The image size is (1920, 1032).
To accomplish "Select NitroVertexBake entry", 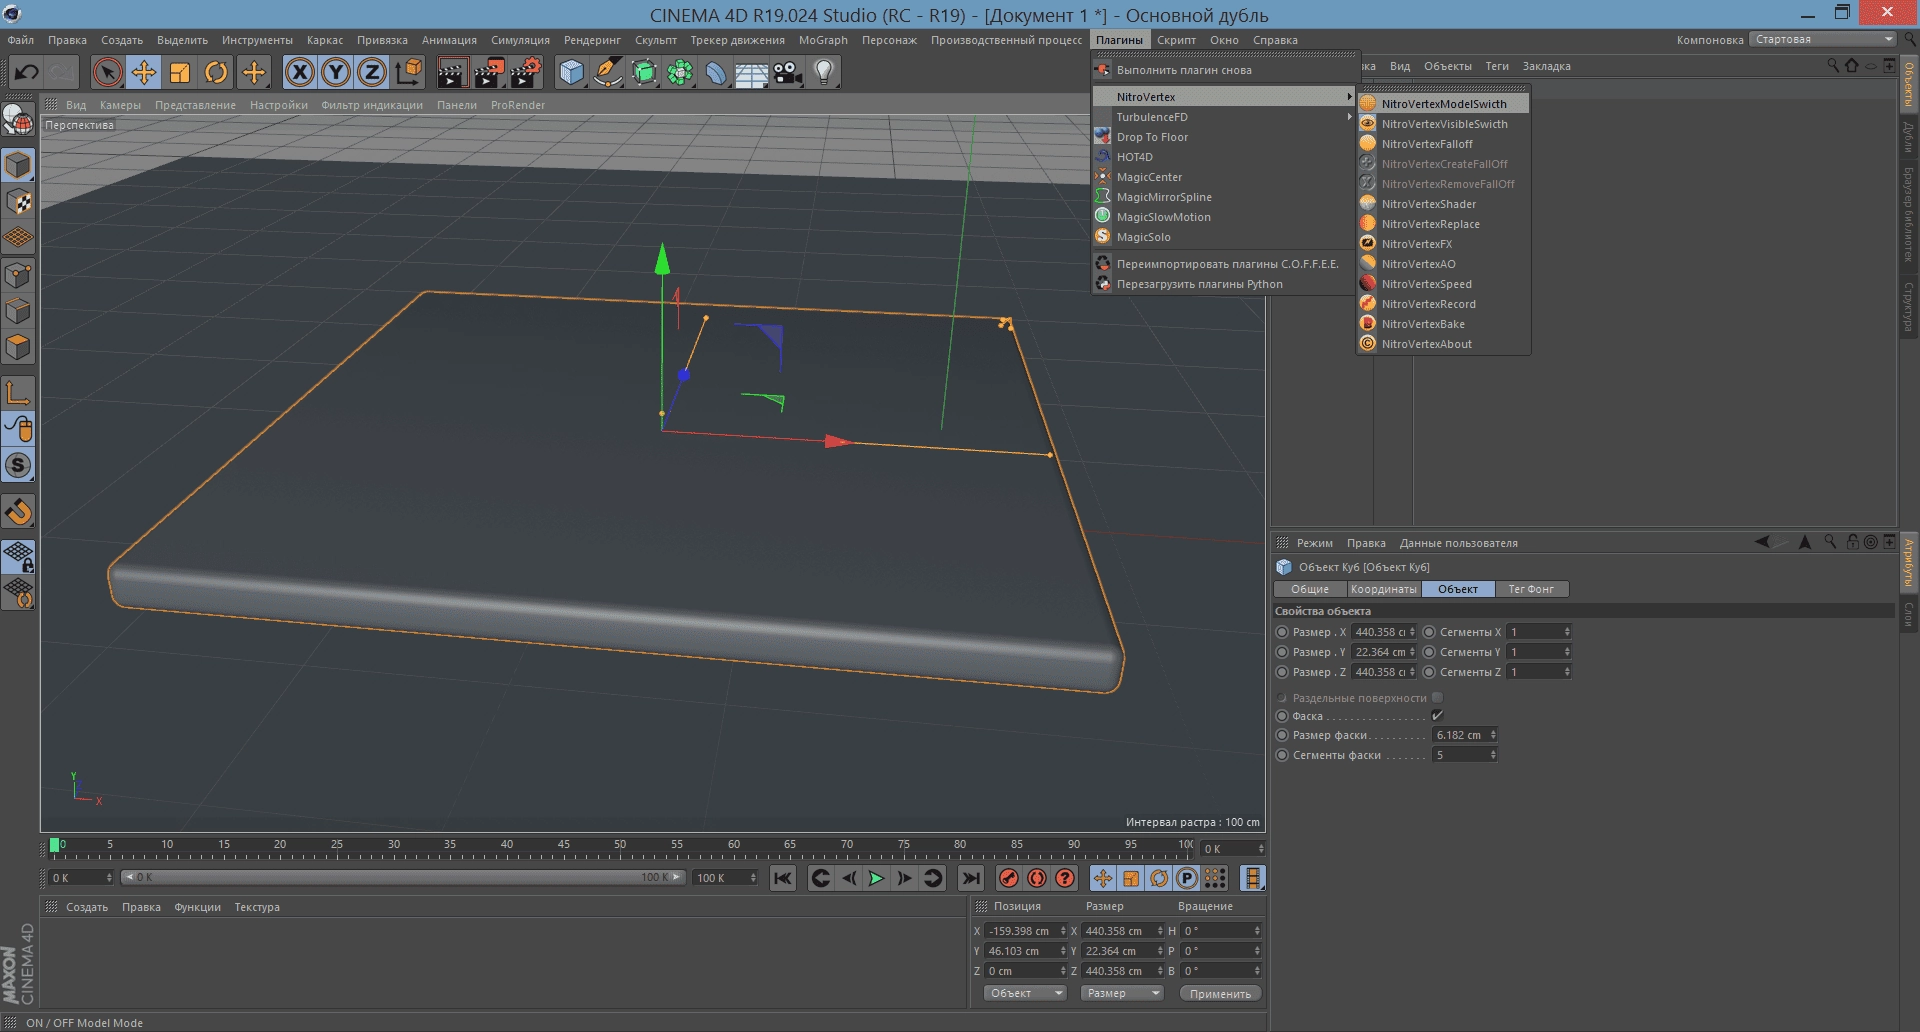I will (1443, 324).
